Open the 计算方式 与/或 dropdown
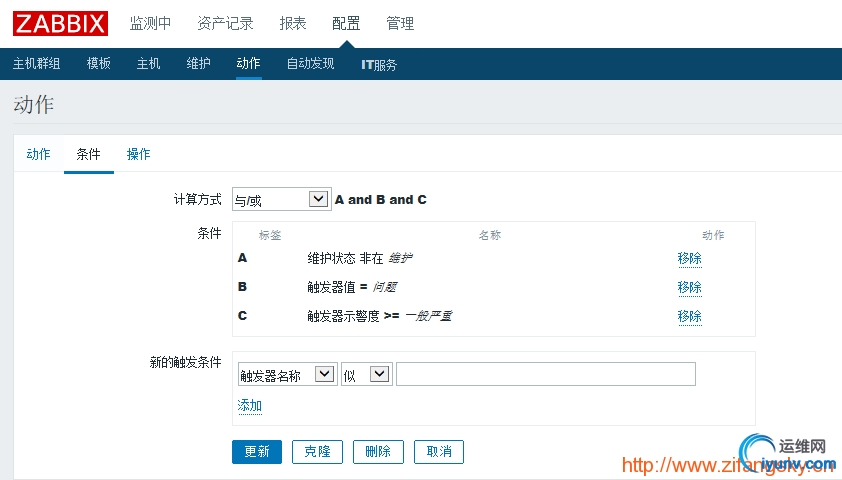The height and width of the screenshot is (480, 842). coord(281,199)
